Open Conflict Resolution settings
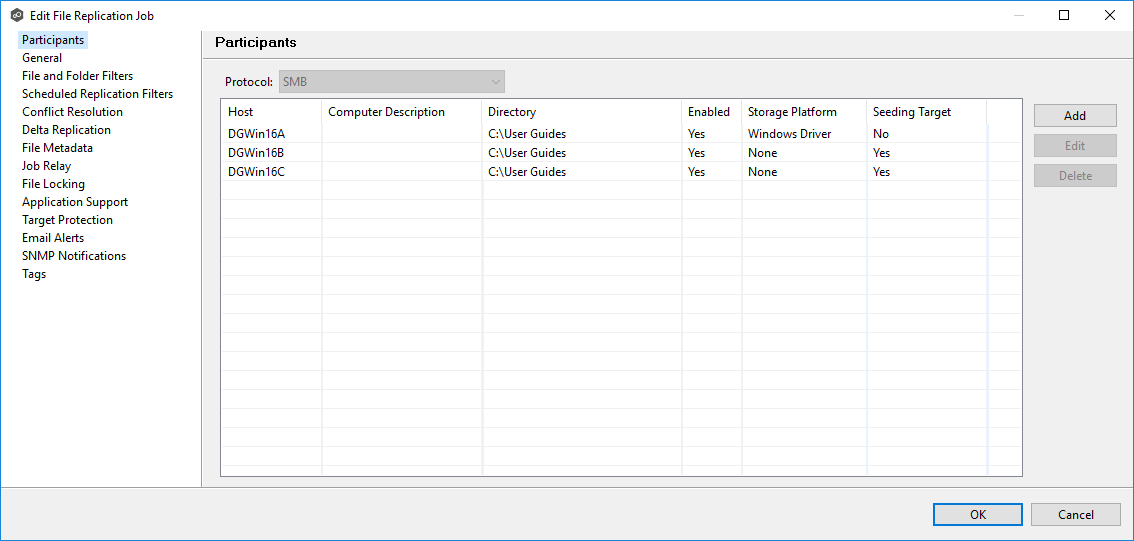 [72, 112]
